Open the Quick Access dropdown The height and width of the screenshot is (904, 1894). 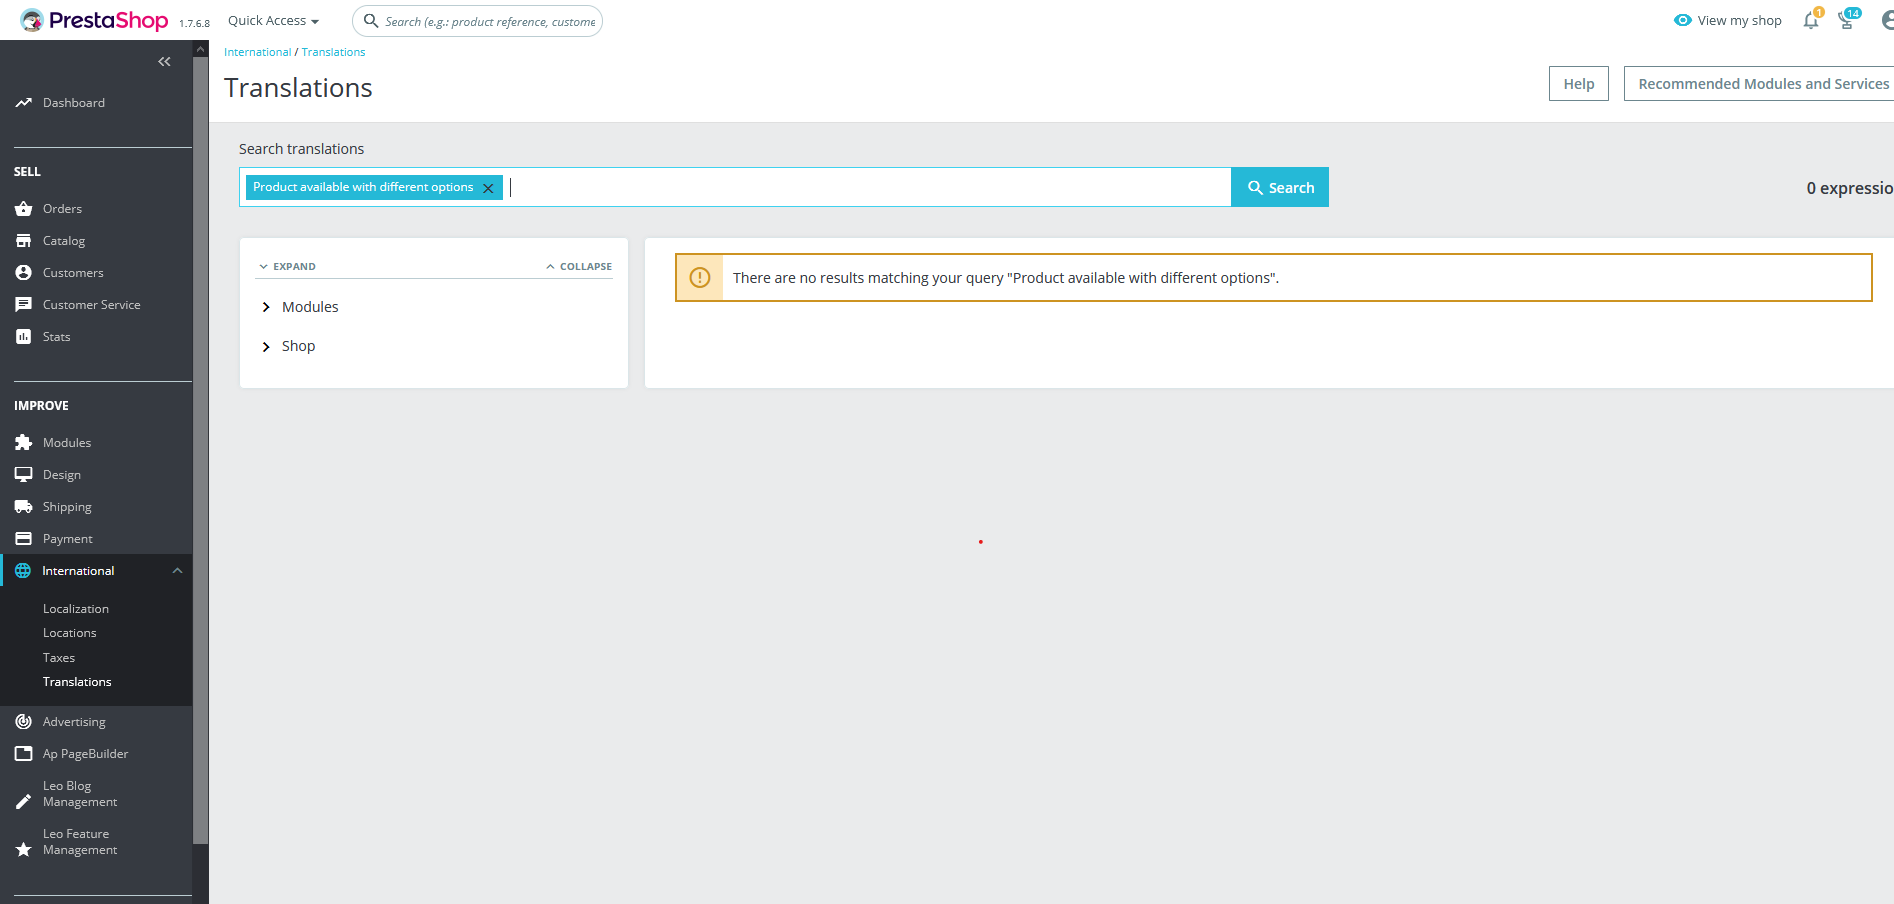pos(273,21)
